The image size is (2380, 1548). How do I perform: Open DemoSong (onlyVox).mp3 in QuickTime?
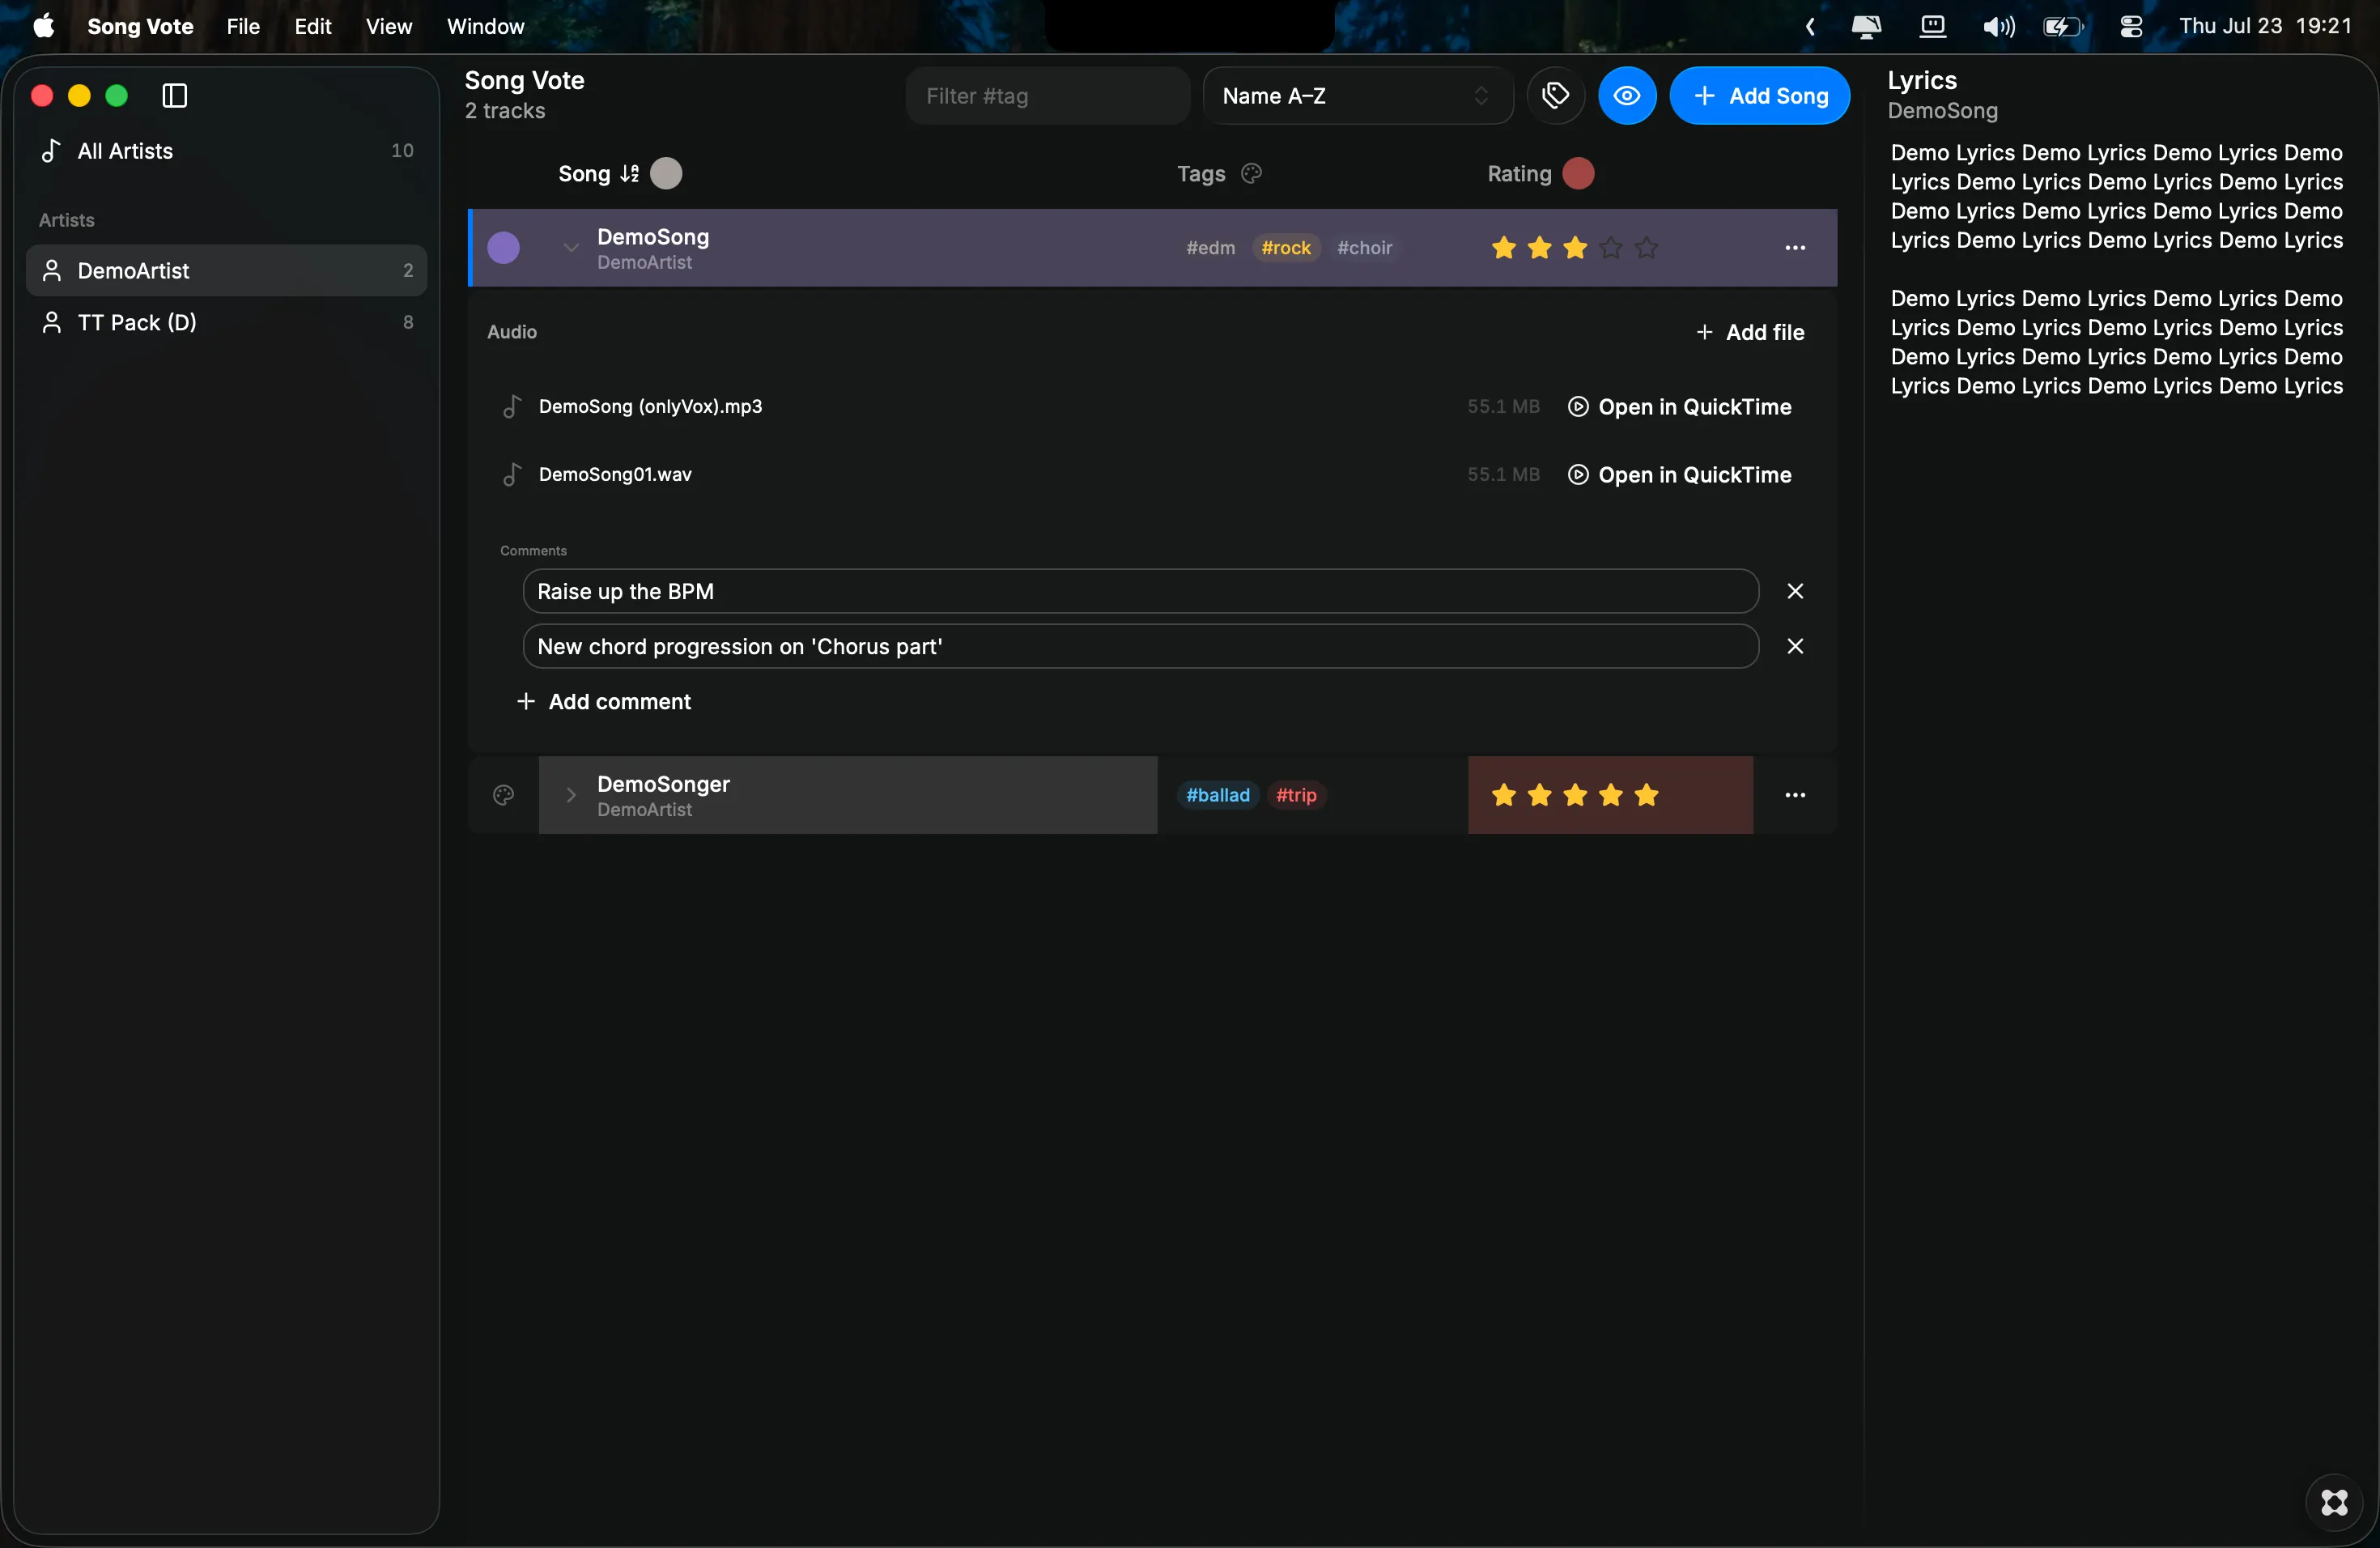pos(1679,407)
